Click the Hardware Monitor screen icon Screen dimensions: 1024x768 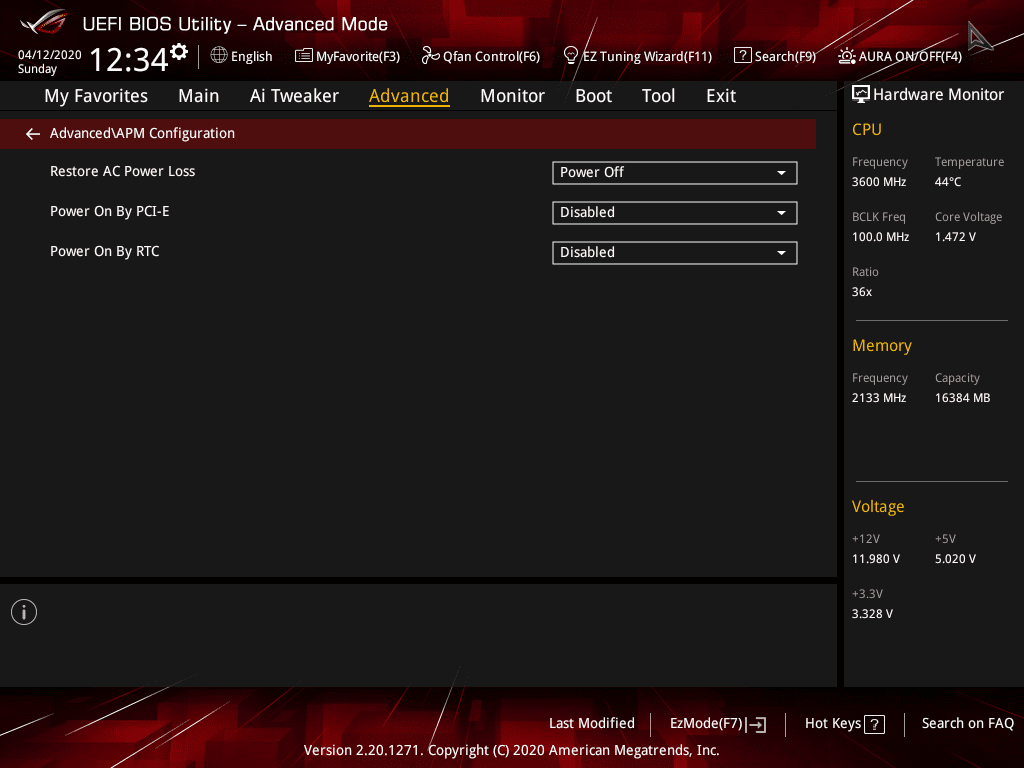pyautogui.click(x=861, y=95)
